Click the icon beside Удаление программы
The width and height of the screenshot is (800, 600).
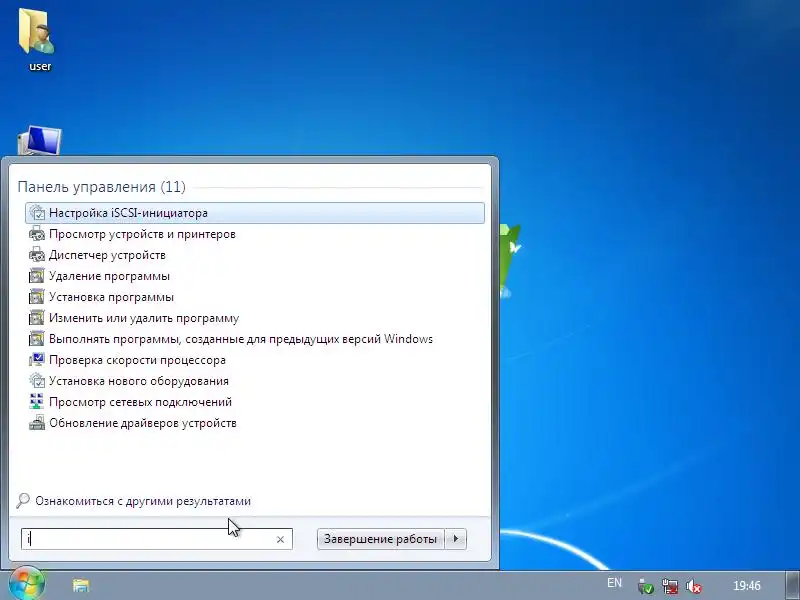[x=37, y=276]
